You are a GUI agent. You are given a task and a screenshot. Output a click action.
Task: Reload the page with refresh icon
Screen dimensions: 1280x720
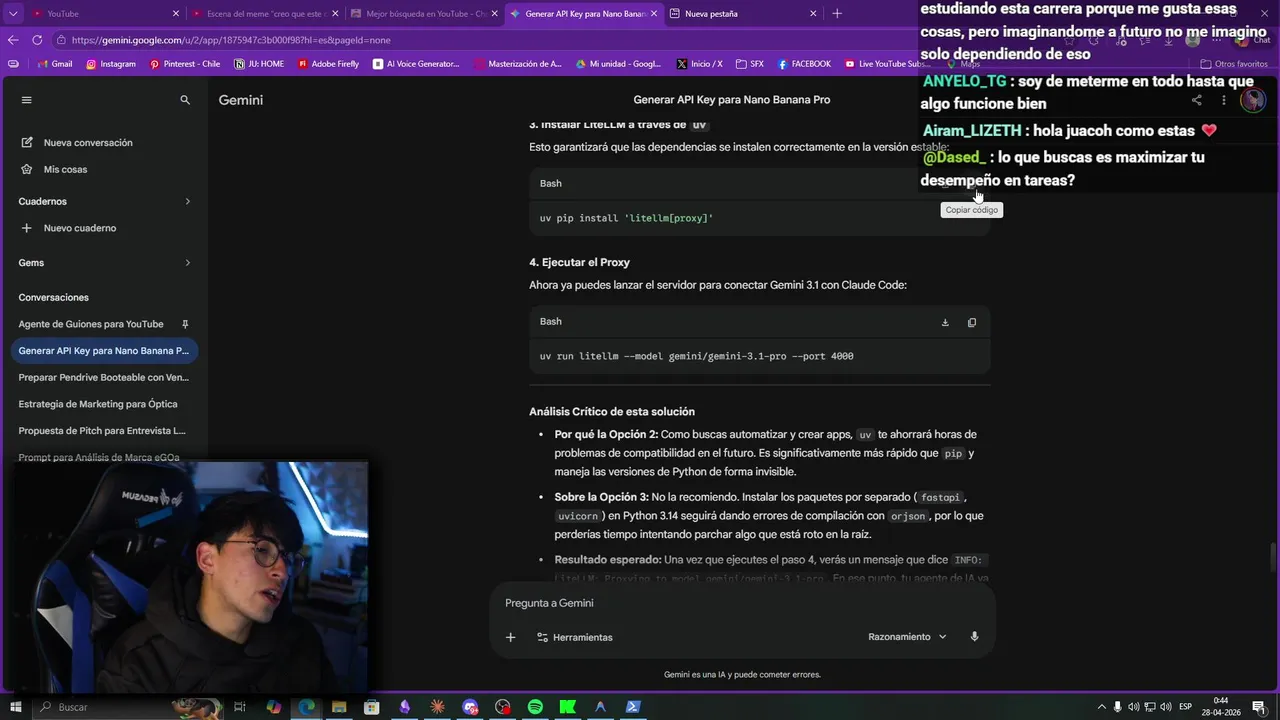pos(37,40)
